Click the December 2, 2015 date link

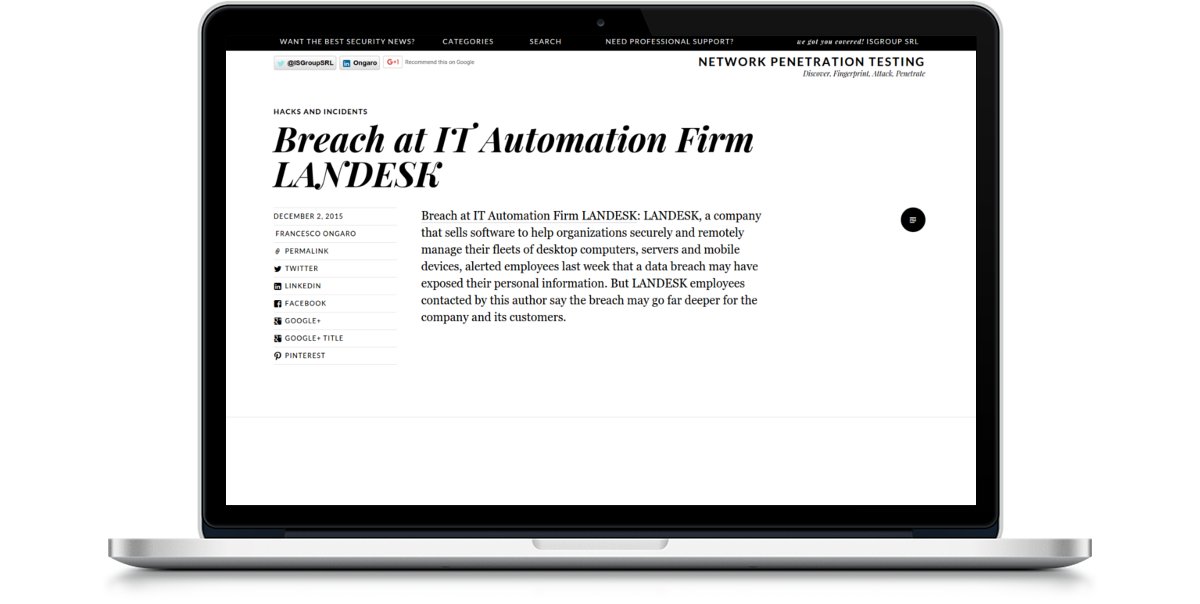point(308,216)
